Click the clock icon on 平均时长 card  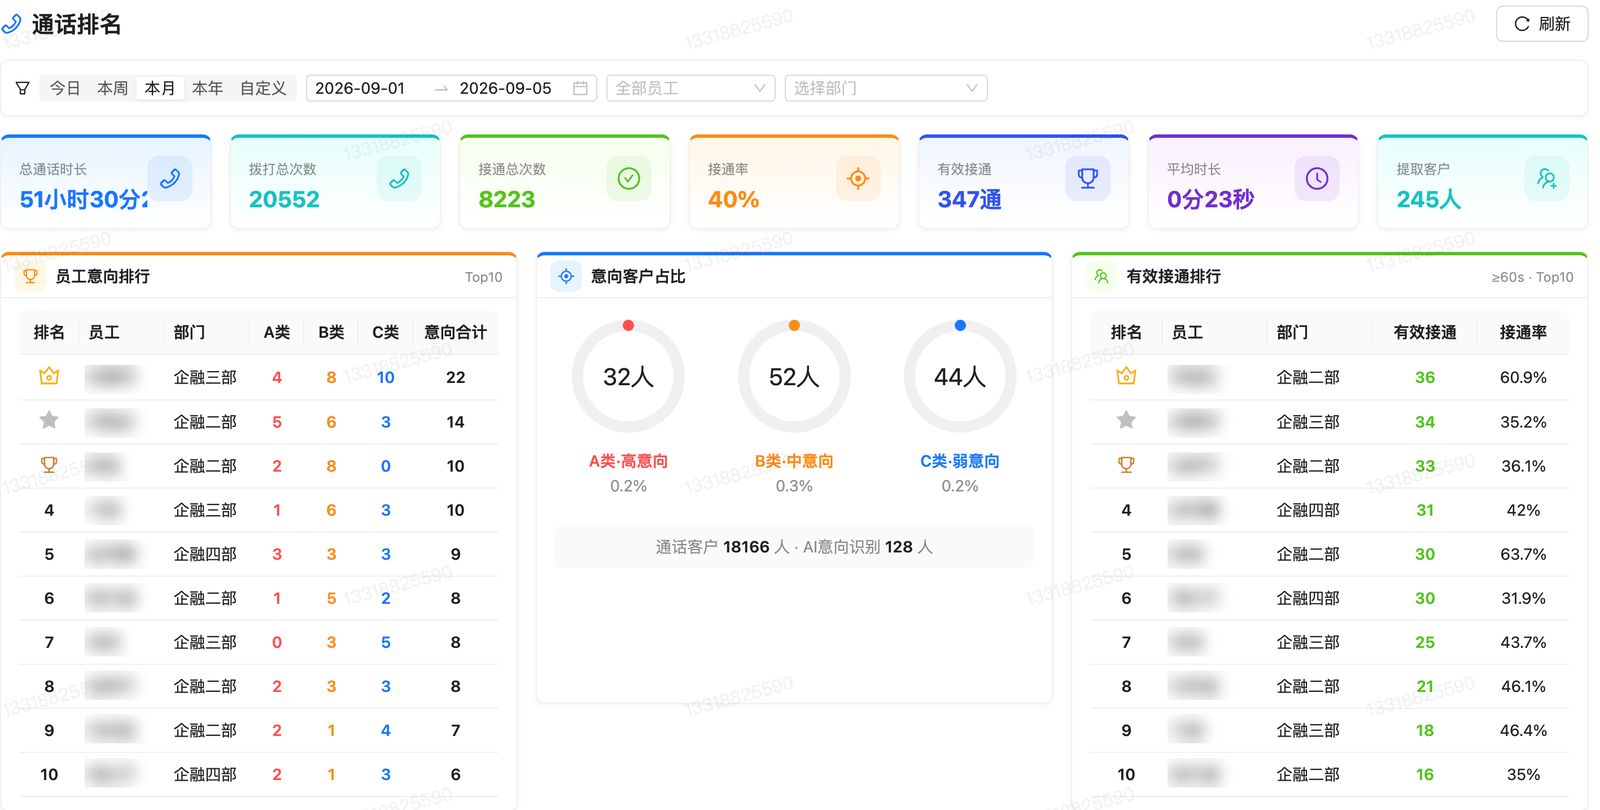(x=1317, y=178)
